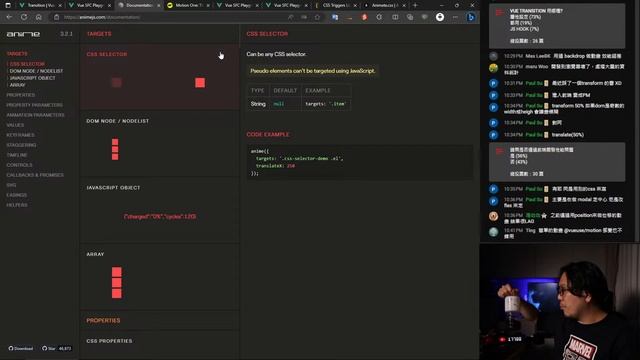This screenshot has width=640, height=360.
Task: Click the read aloud icon in address bar
Action: (291, 17)
